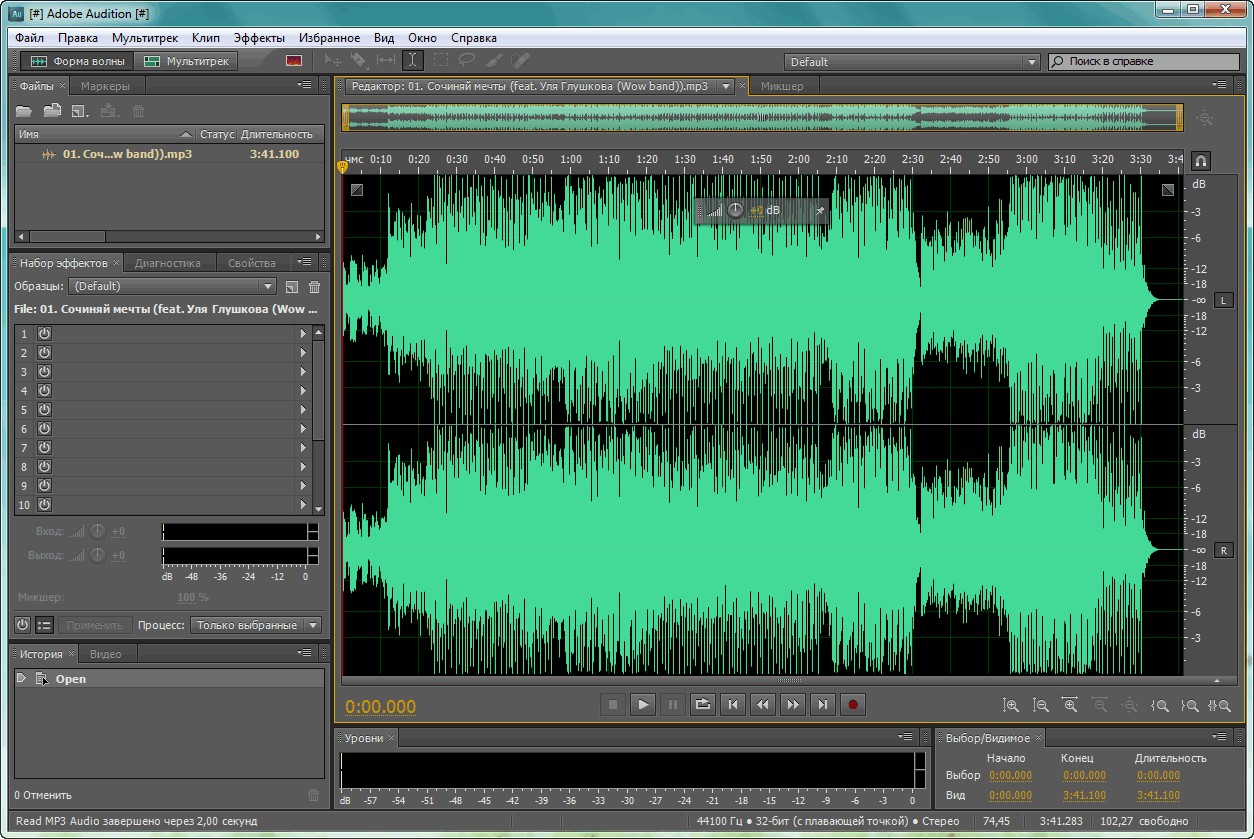This screenshot has height=839, width=1254.
Task: Toggle left channel L button
Action: (x=1224, y=300)
